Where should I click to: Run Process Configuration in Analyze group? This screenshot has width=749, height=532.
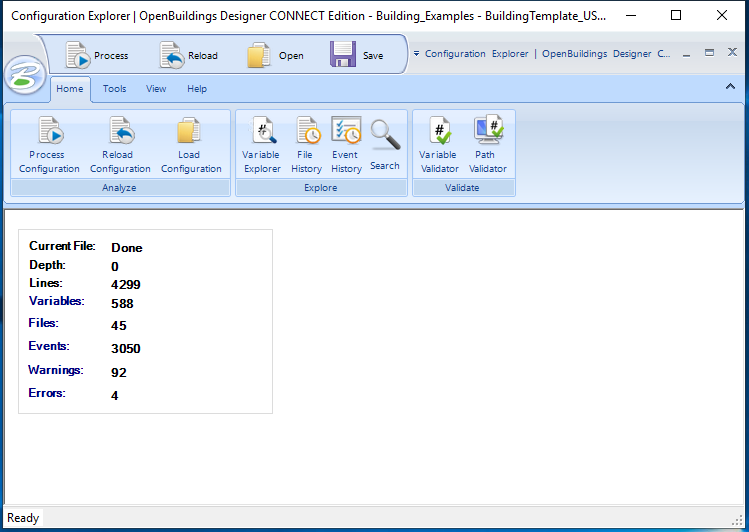(49, 145)
